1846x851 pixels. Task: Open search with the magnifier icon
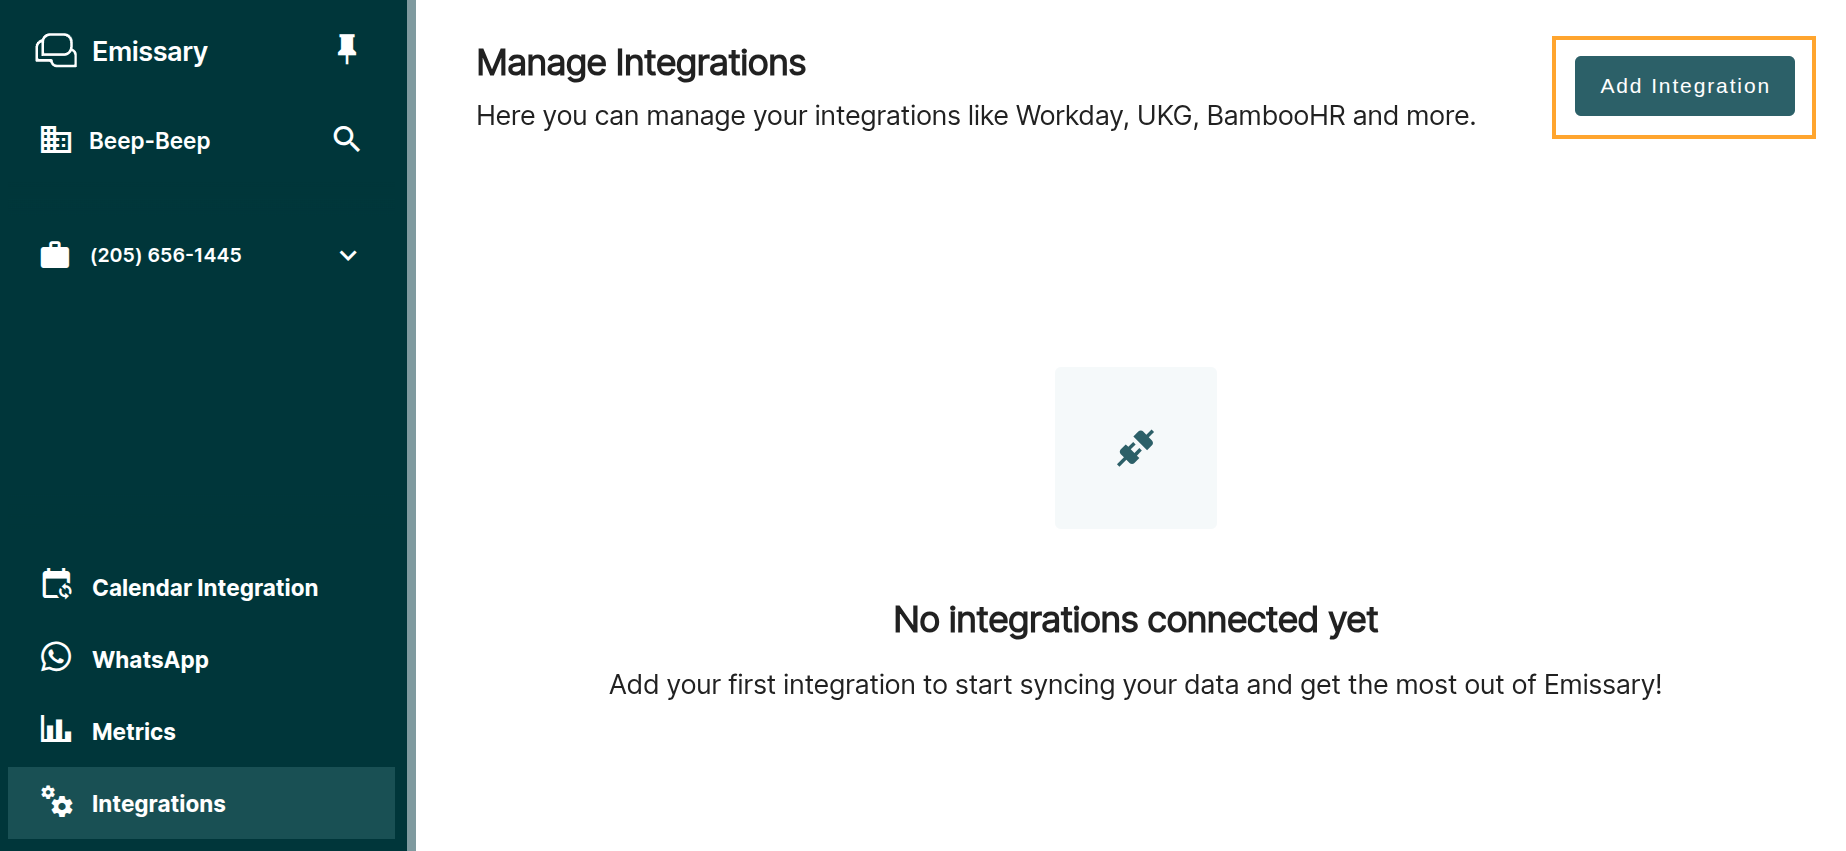[347, 139]
